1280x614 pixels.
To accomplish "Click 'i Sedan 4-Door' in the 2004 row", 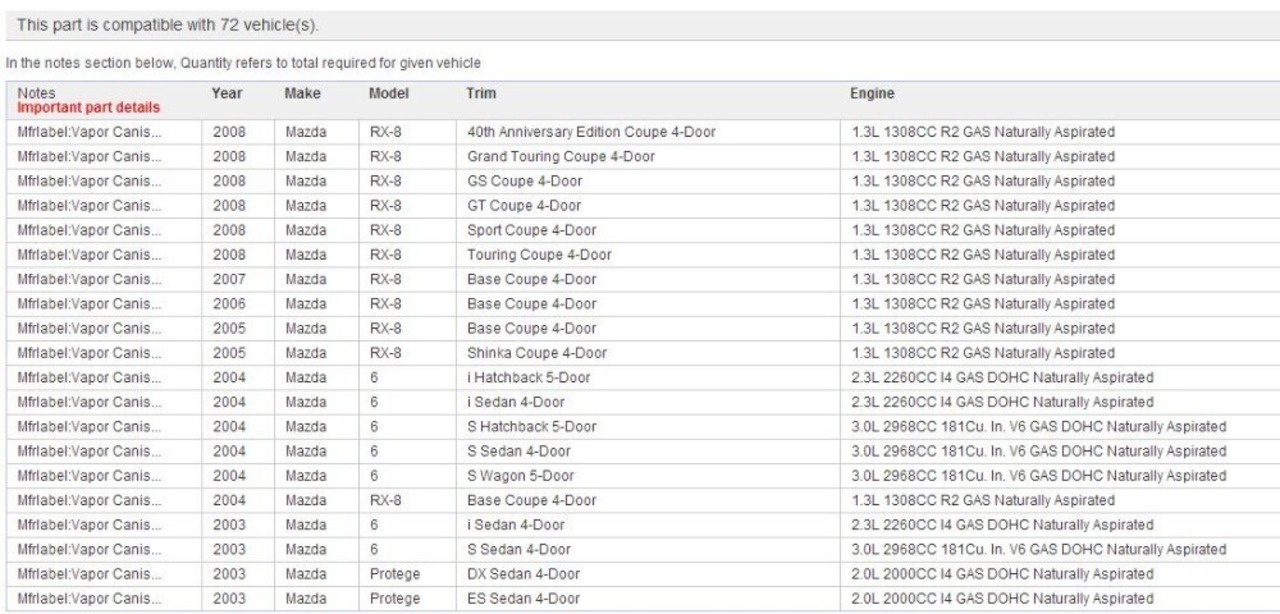I will coord(515,401).
